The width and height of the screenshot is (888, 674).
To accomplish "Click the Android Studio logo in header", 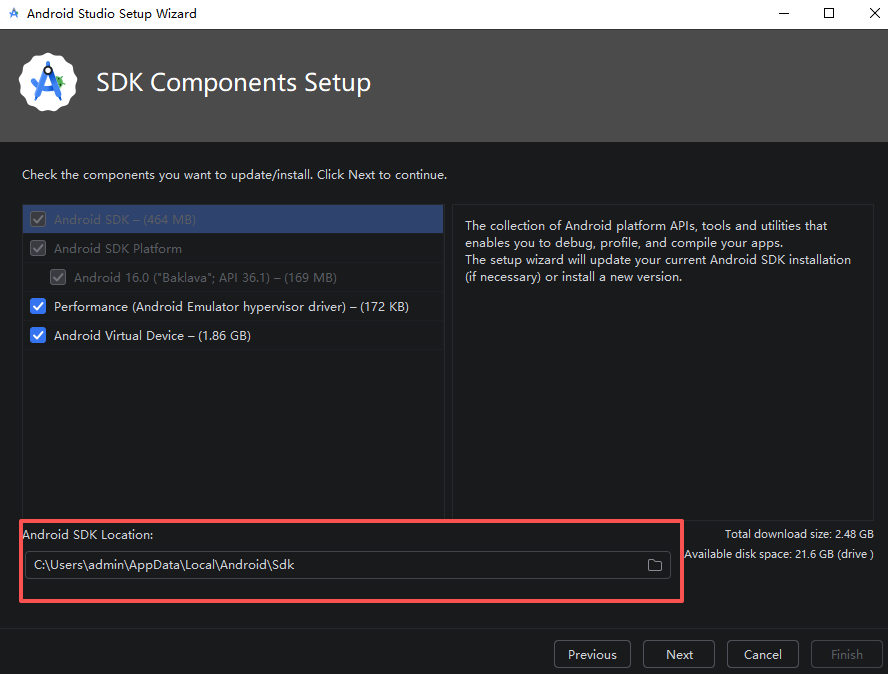I will [x=48, y=83].
